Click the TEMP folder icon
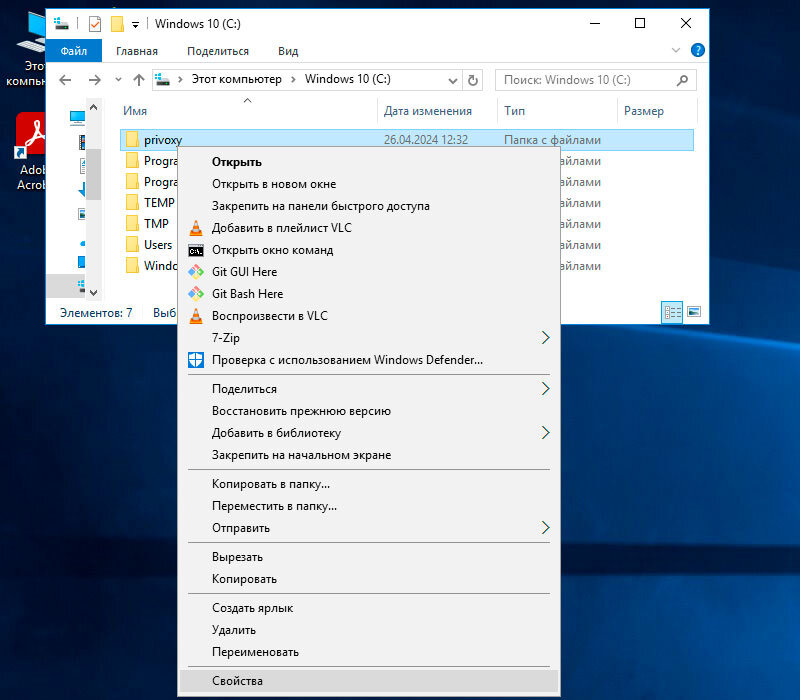 (132, 203)
